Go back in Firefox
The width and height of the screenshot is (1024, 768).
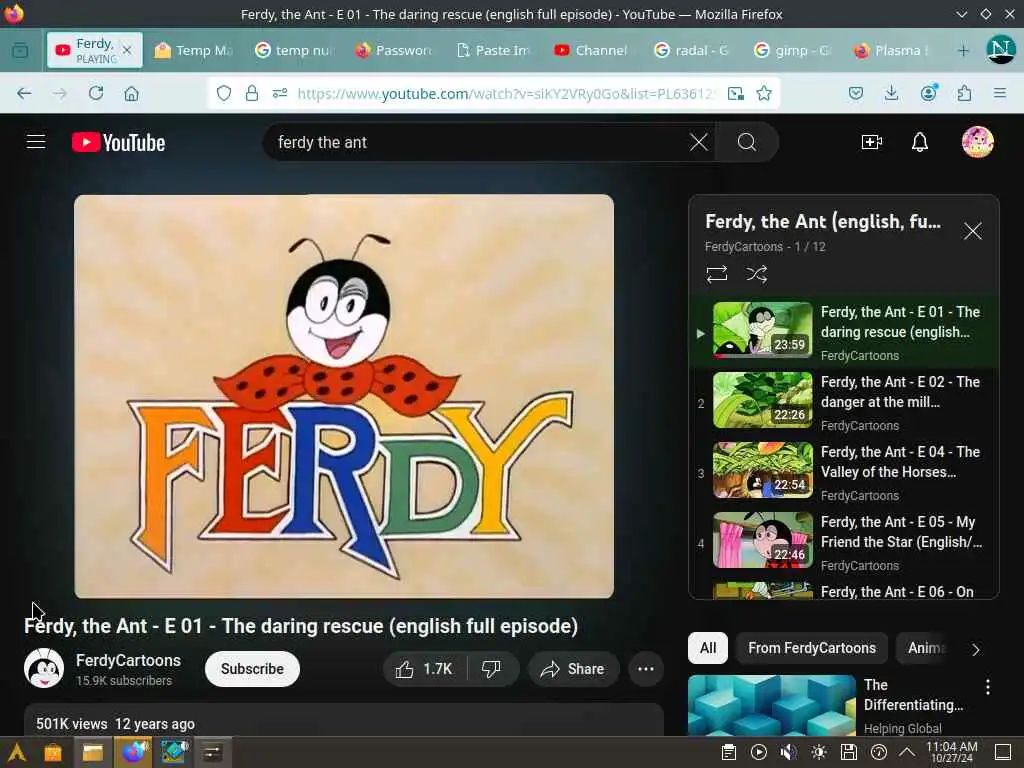point(24,93)
